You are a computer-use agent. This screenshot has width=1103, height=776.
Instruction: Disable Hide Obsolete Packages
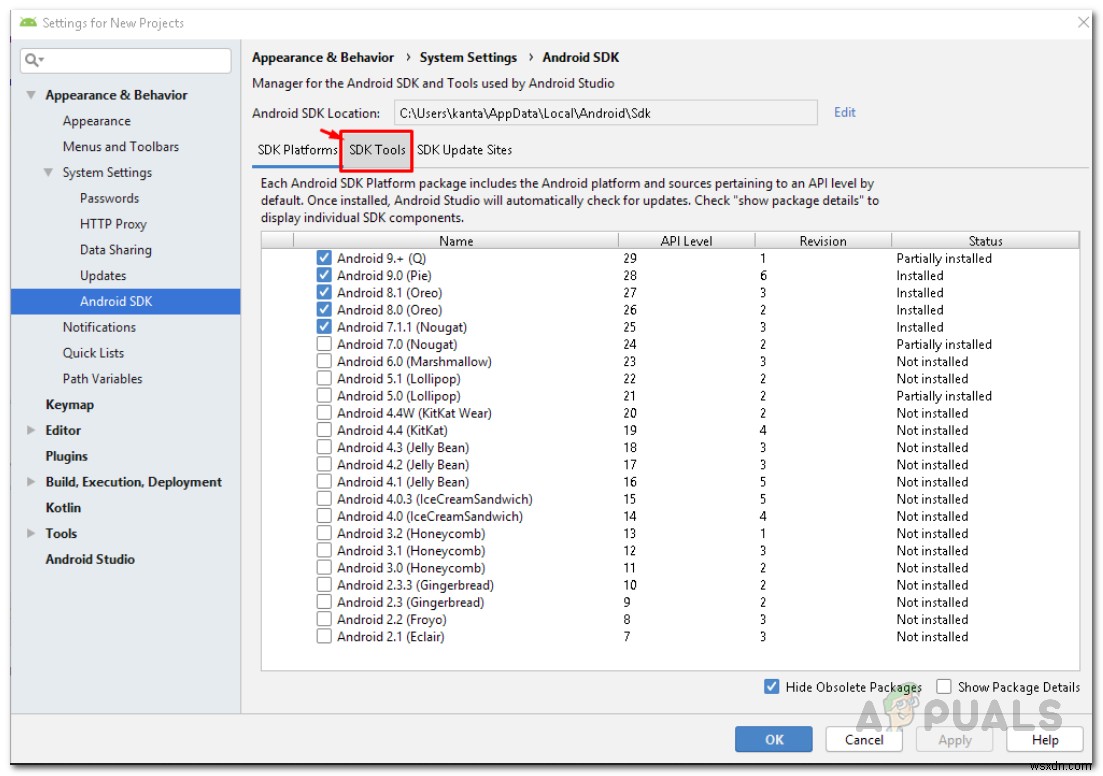point(771,687)
